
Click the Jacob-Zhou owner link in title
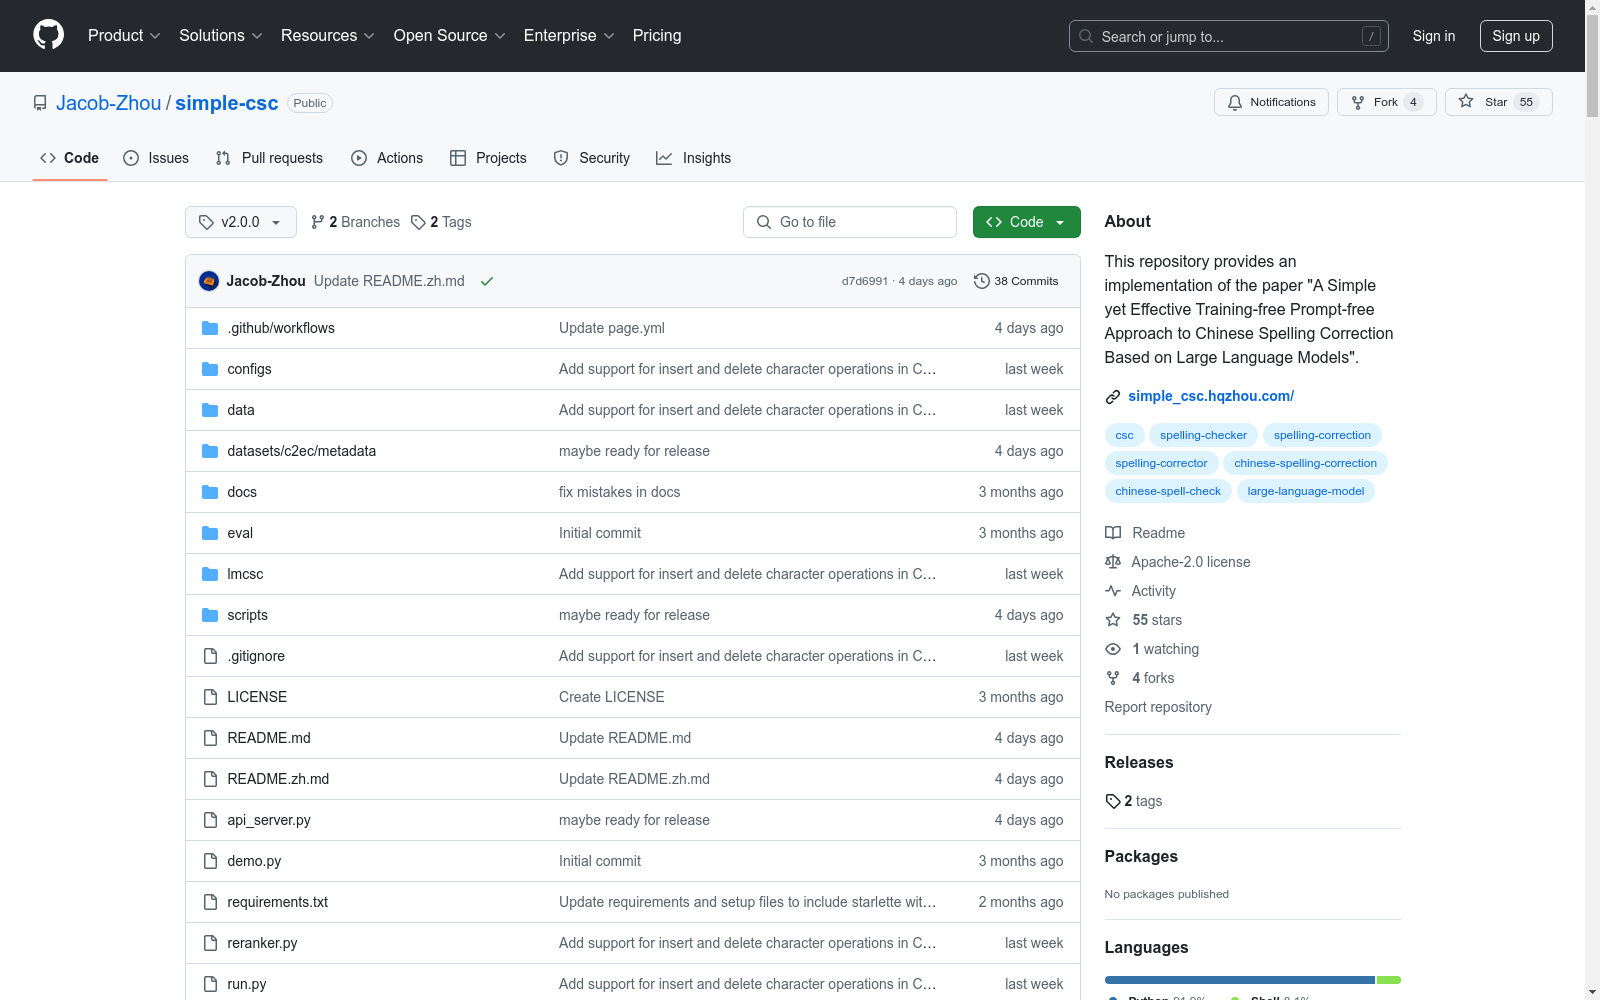point(108,103)
